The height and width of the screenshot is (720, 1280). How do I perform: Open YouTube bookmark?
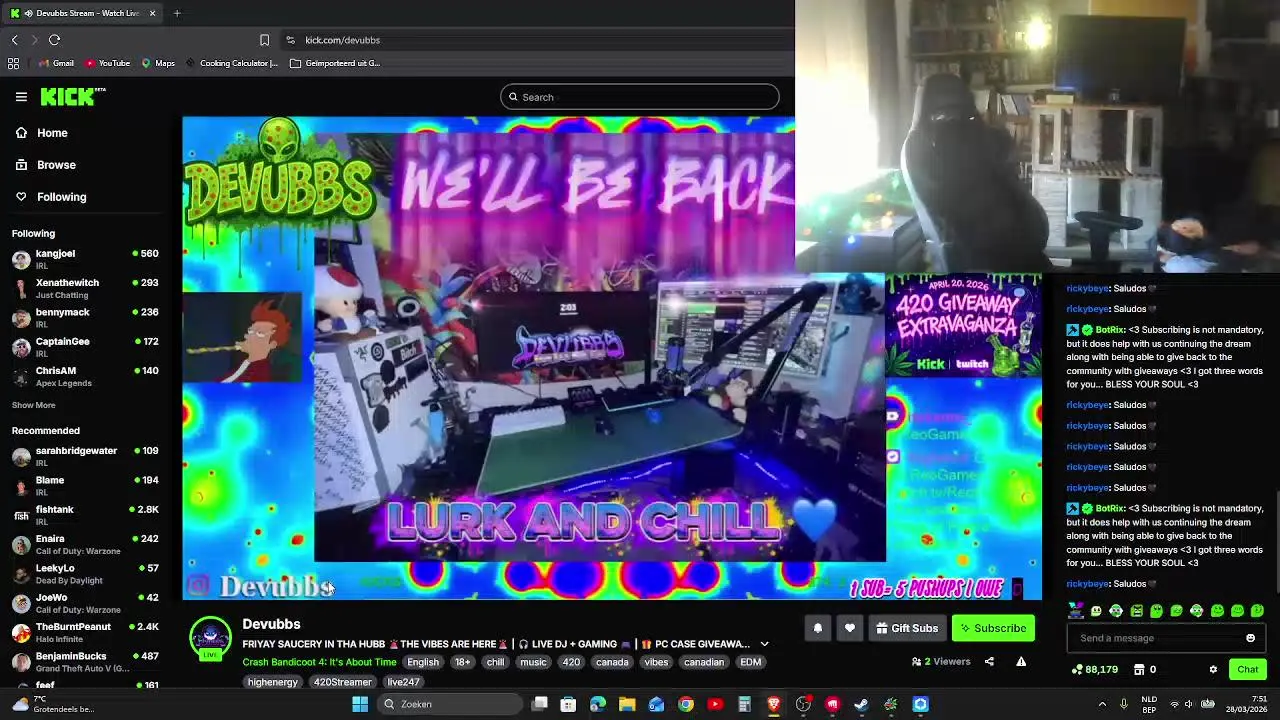107,63
